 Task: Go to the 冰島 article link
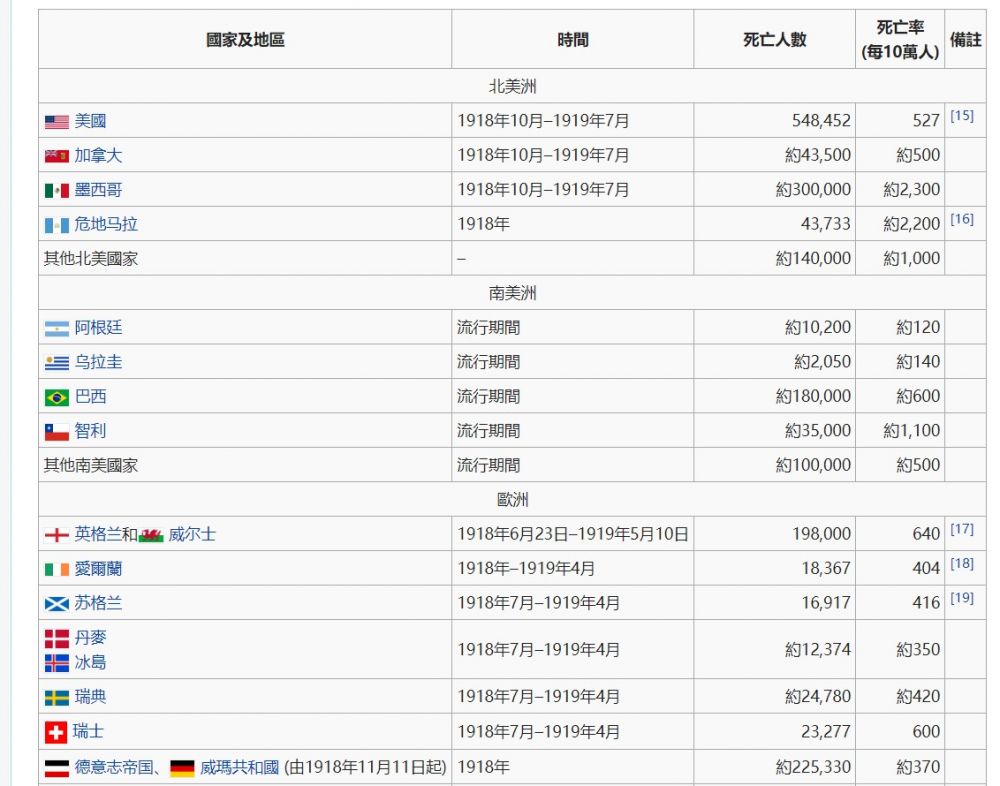pyautogui.click(x=90, y=662)
